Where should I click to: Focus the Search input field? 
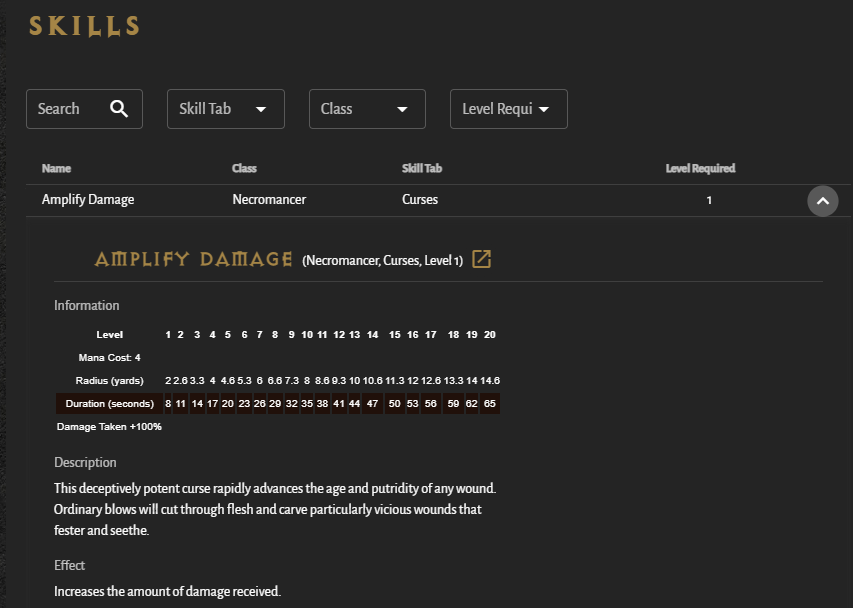84,109
